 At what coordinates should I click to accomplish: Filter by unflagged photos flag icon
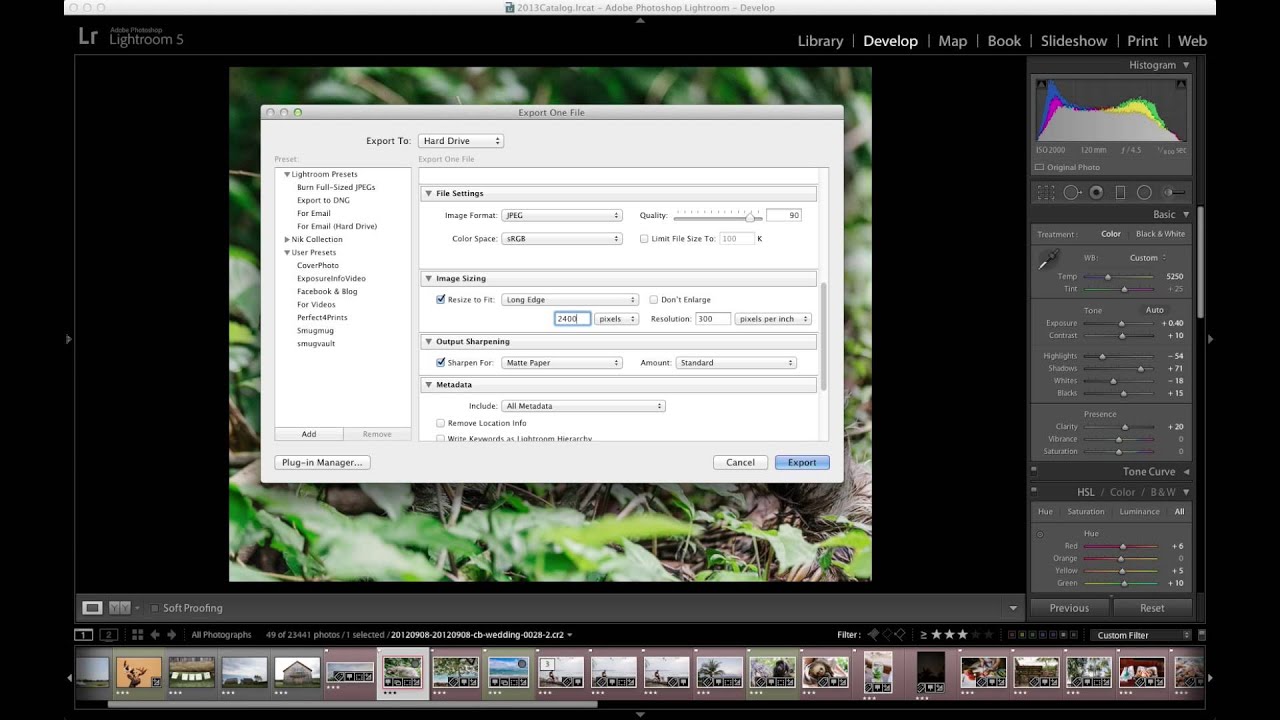click(886, 634)
